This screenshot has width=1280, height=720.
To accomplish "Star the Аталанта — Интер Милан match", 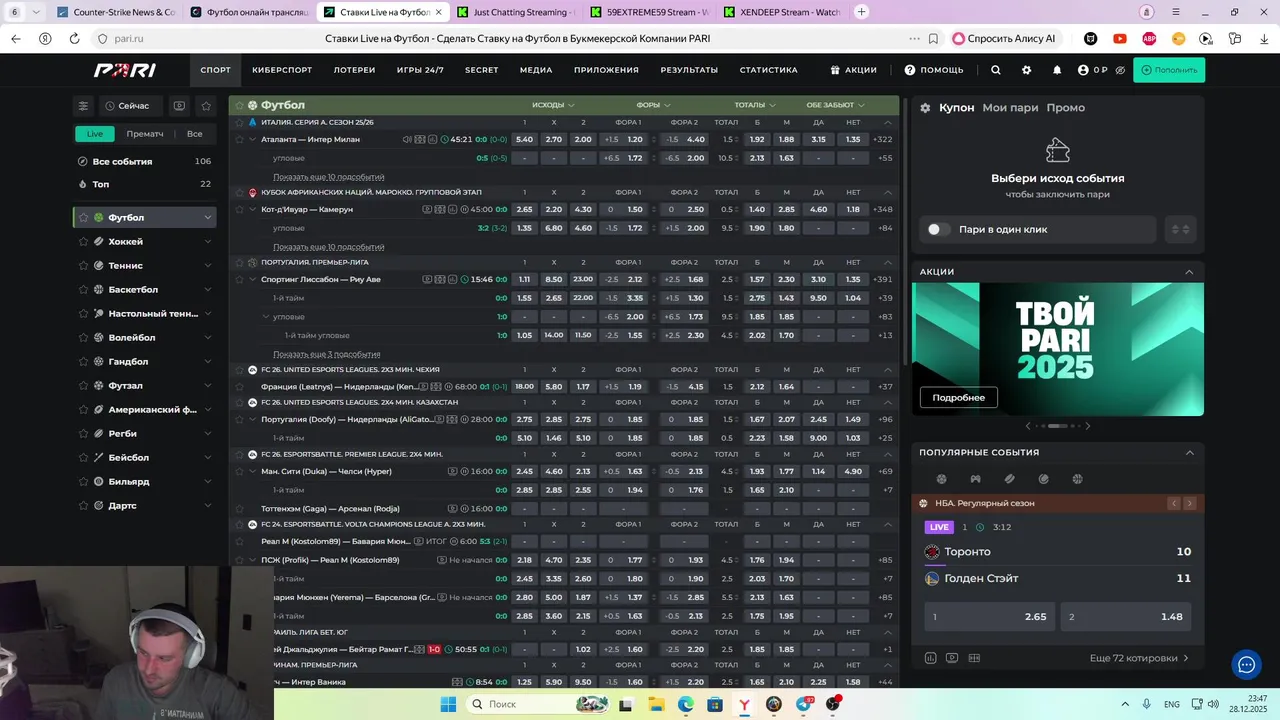I will [239, 139].
